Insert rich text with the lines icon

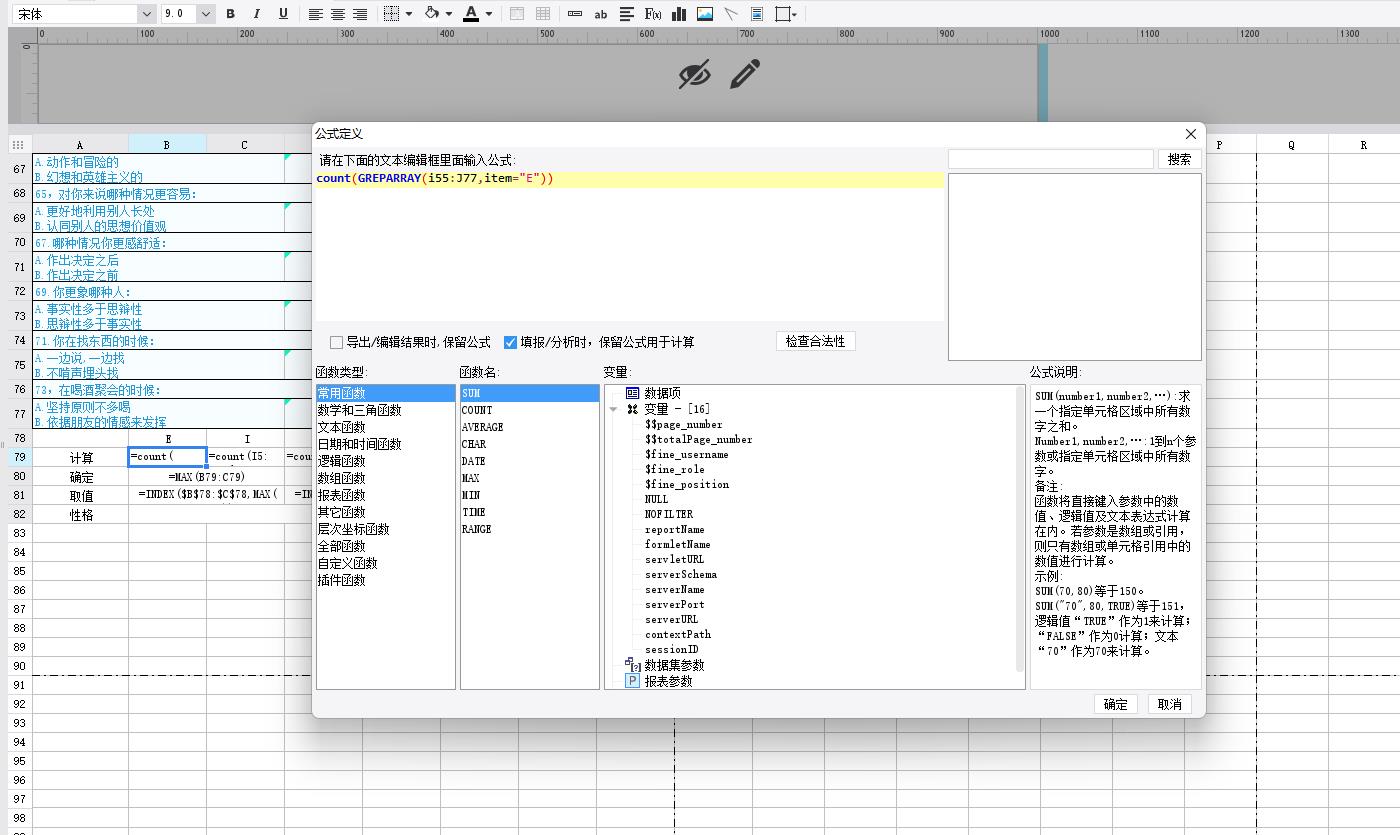point(627,14)
